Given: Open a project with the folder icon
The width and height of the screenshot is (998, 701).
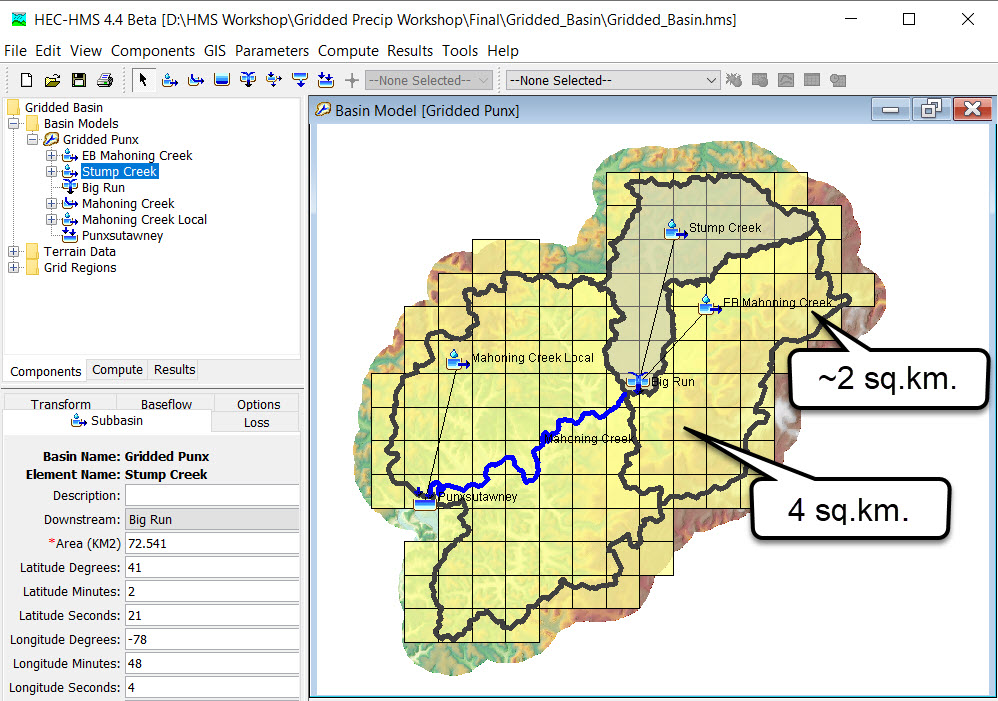Looking at the screenshot, I should point(52,80).
